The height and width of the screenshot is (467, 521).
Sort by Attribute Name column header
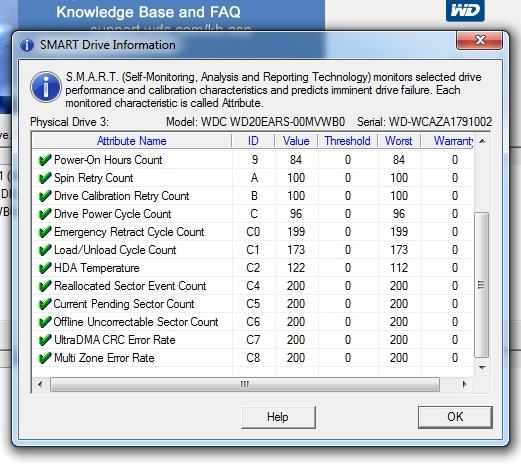[132, 141]
